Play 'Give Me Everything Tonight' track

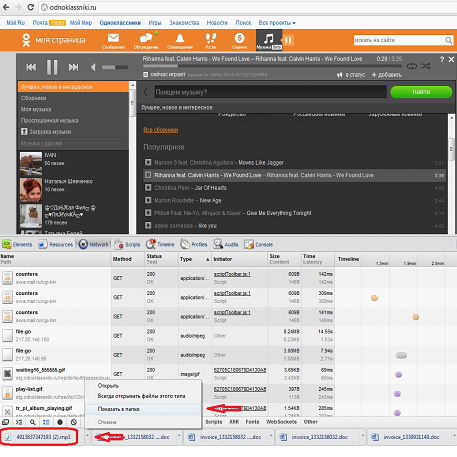148,213
